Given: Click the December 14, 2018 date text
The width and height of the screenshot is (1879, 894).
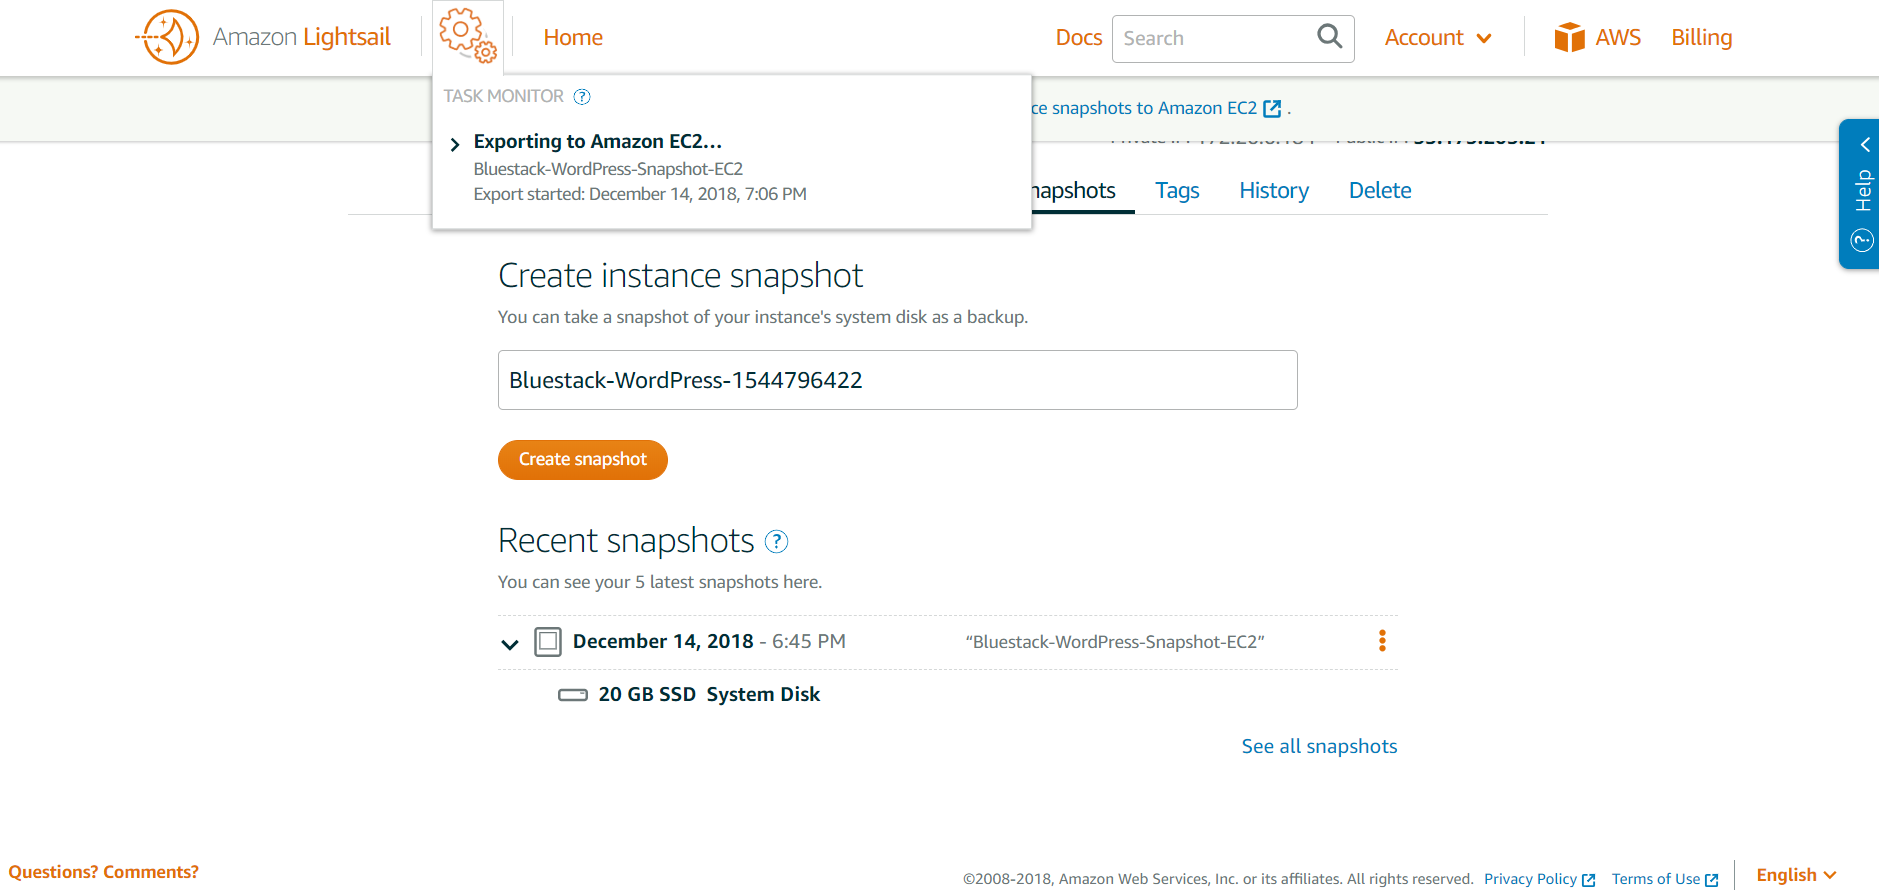Looking at the screenshot, I should (x=663, y=642).
